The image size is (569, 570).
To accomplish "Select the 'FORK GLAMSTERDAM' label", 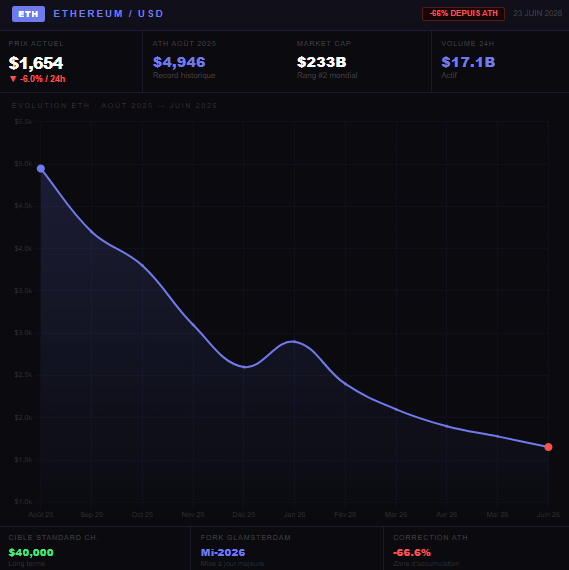I will pyautogui.click(x=245, y=538).
